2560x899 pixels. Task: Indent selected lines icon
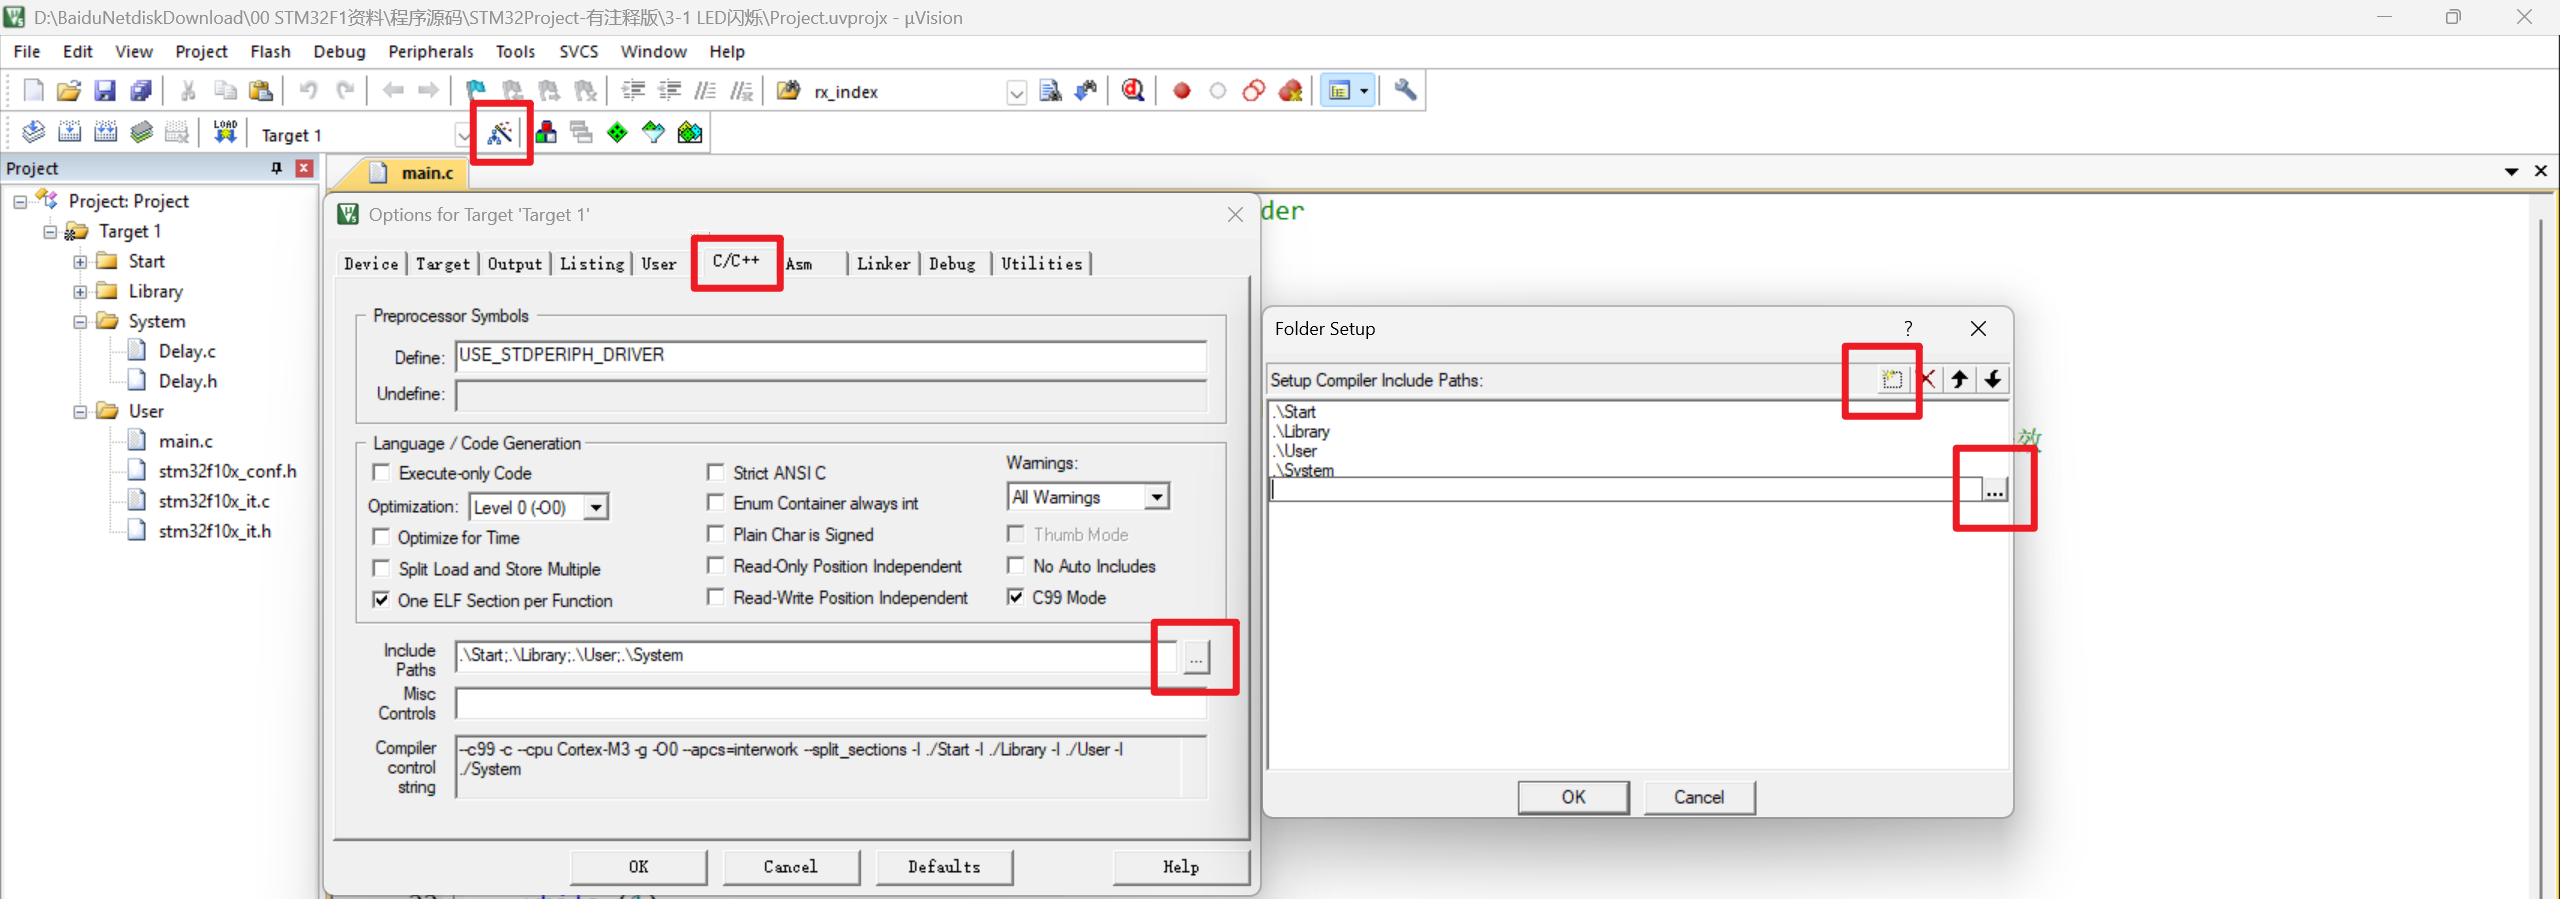pos(633,91)
